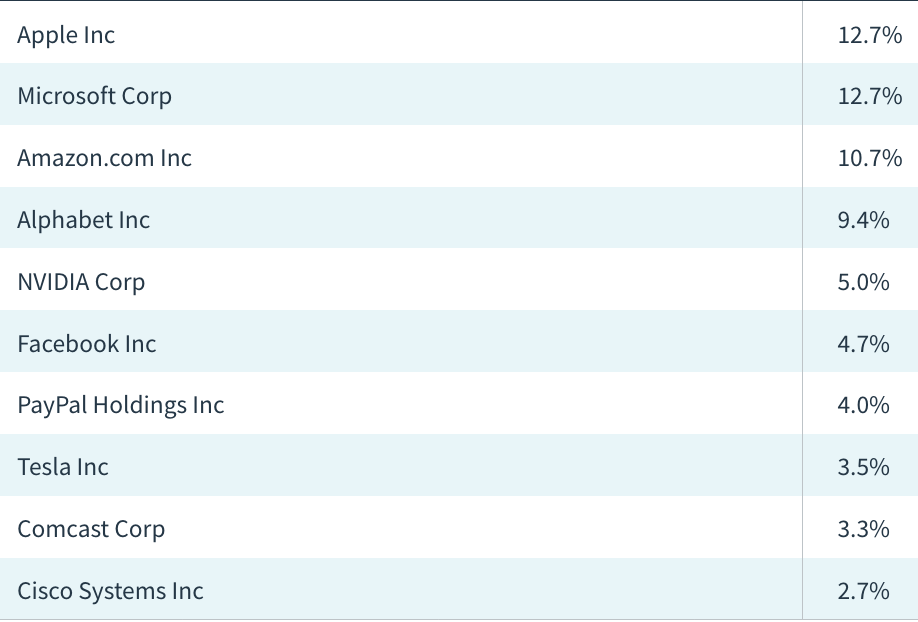Click the NVIDIA Corp holding
This screenshot has width=918, height=622.
tap(81, 282)
